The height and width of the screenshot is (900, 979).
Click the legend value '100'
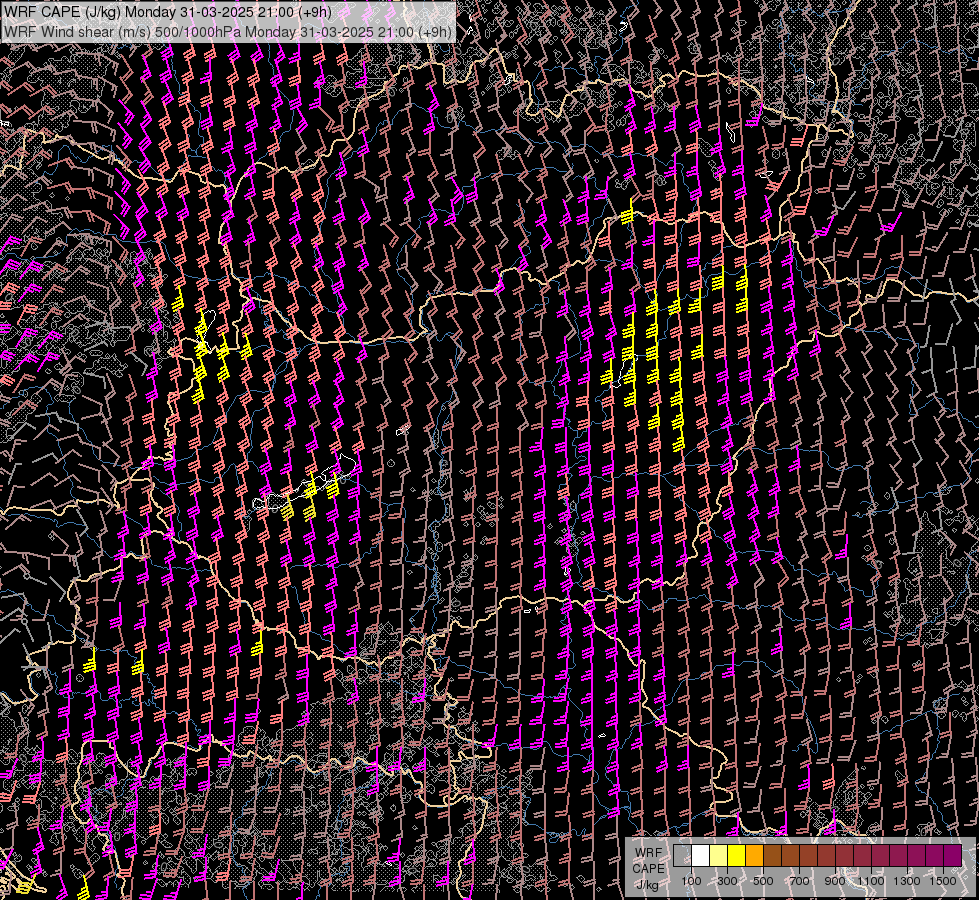coord(691,881)
